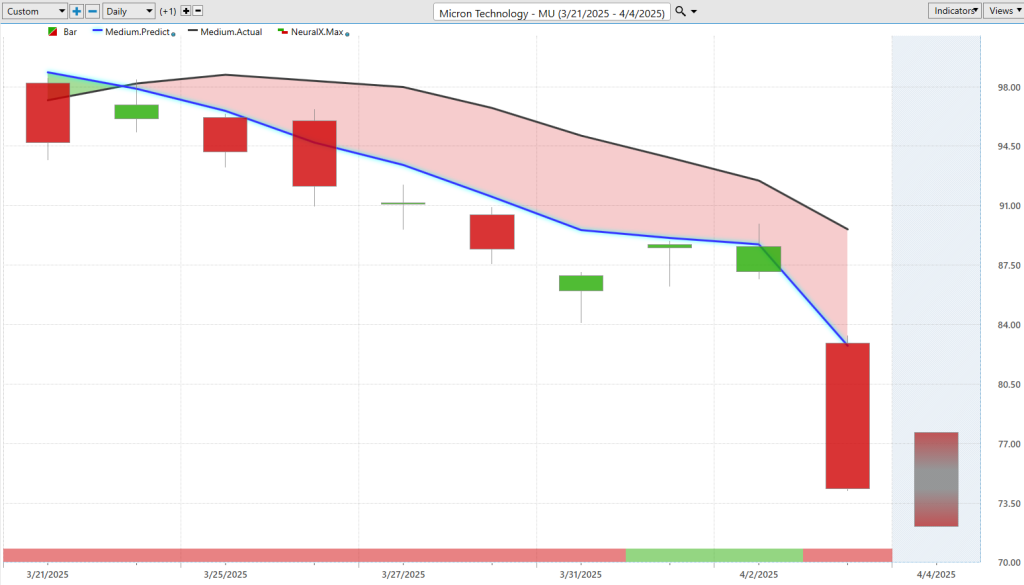Click the blue plus zoom-in button
This screenshot has width=1024, height=585.
[x=76, y=11]
